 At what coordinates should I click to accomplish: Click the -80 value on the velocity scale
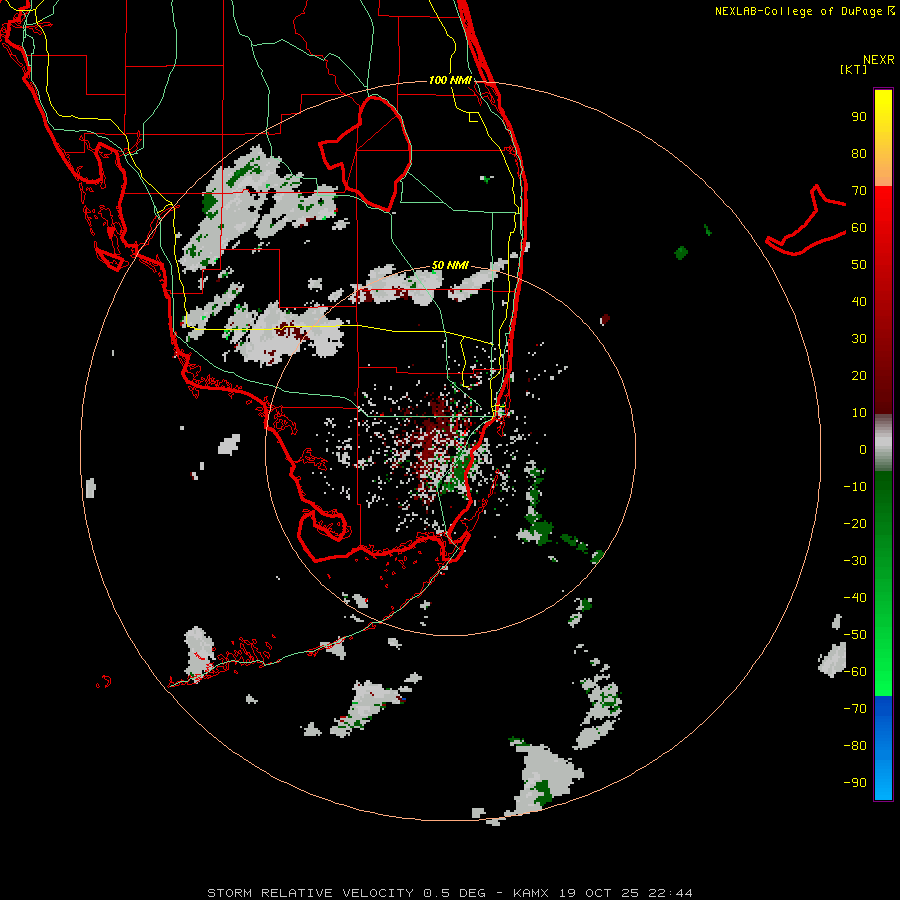pyautogui.click(x=855, y=746)
